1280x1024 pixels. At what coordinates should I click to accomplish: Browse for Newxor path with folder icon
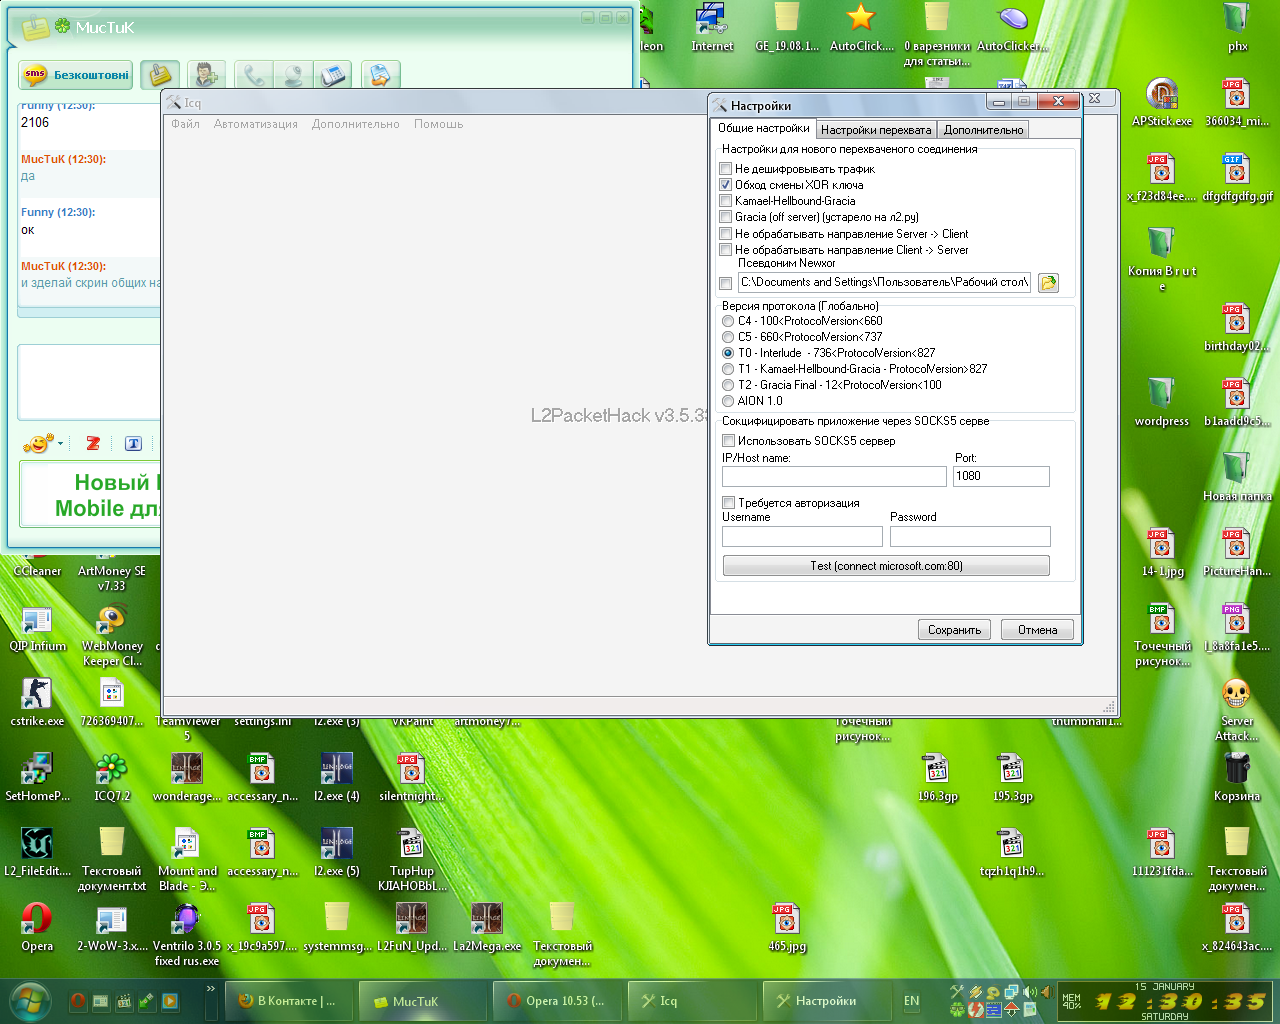[1048, 283]
